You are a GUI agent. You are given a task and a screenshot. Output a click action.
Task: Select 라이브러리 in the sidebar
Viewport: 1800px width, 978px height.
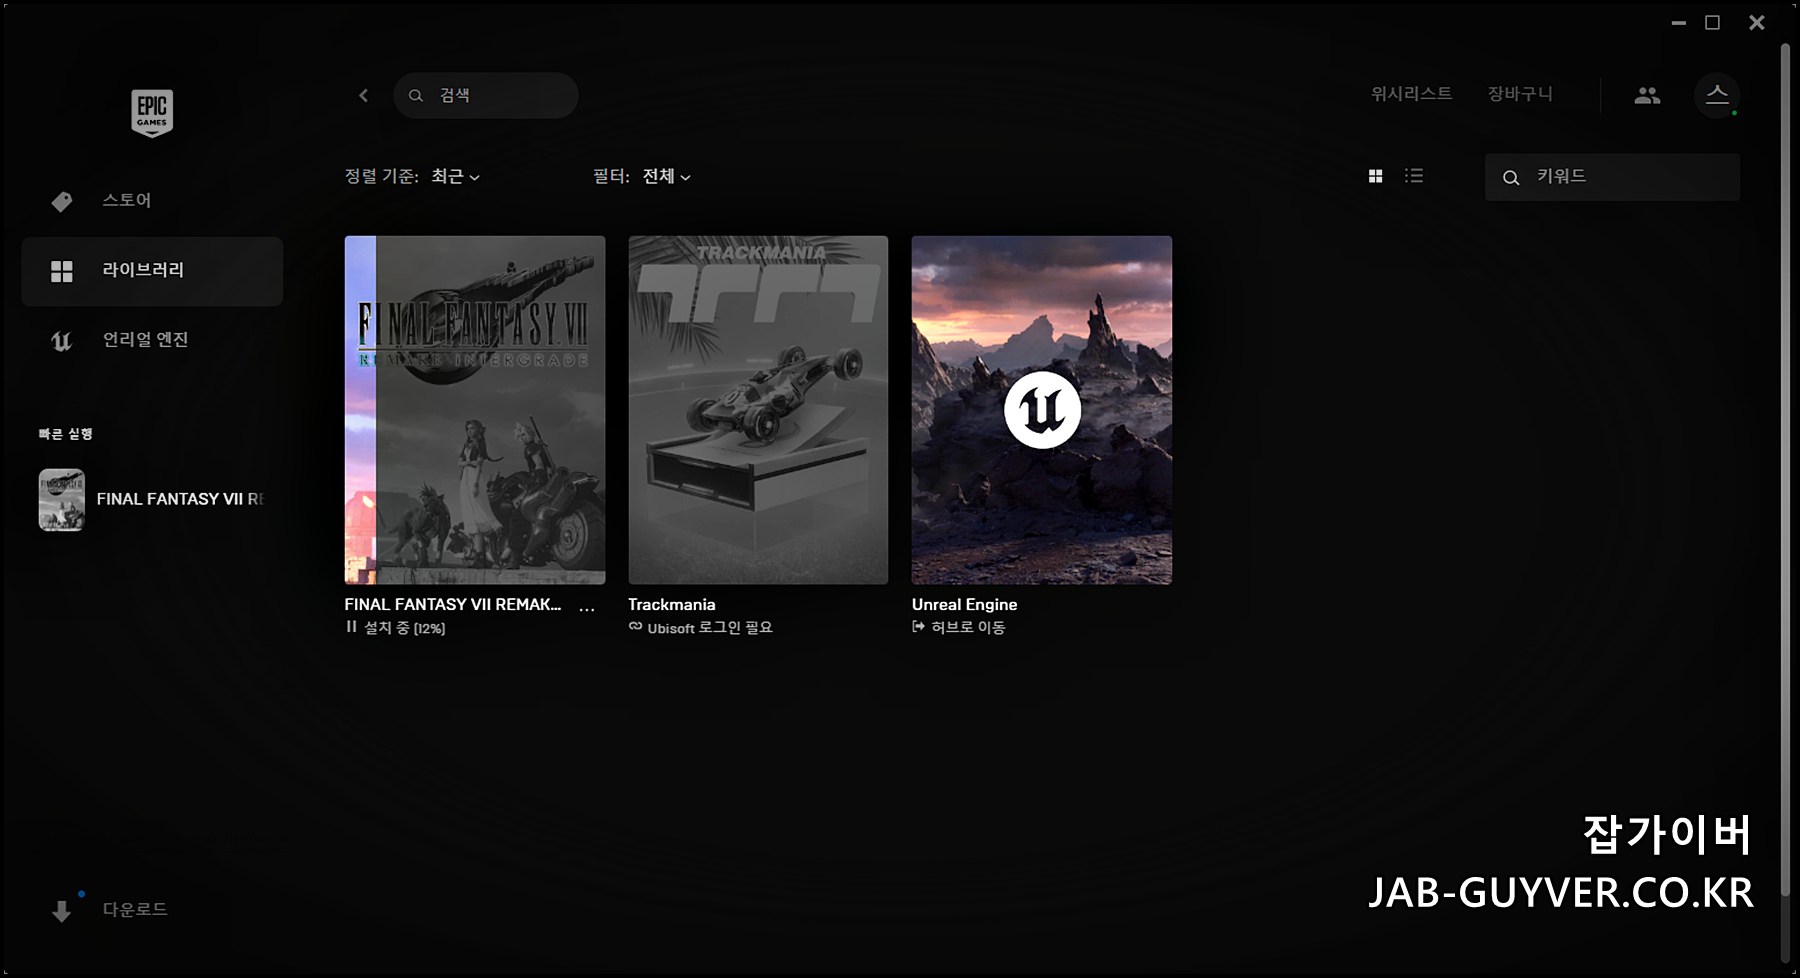[x=152, y=271]
